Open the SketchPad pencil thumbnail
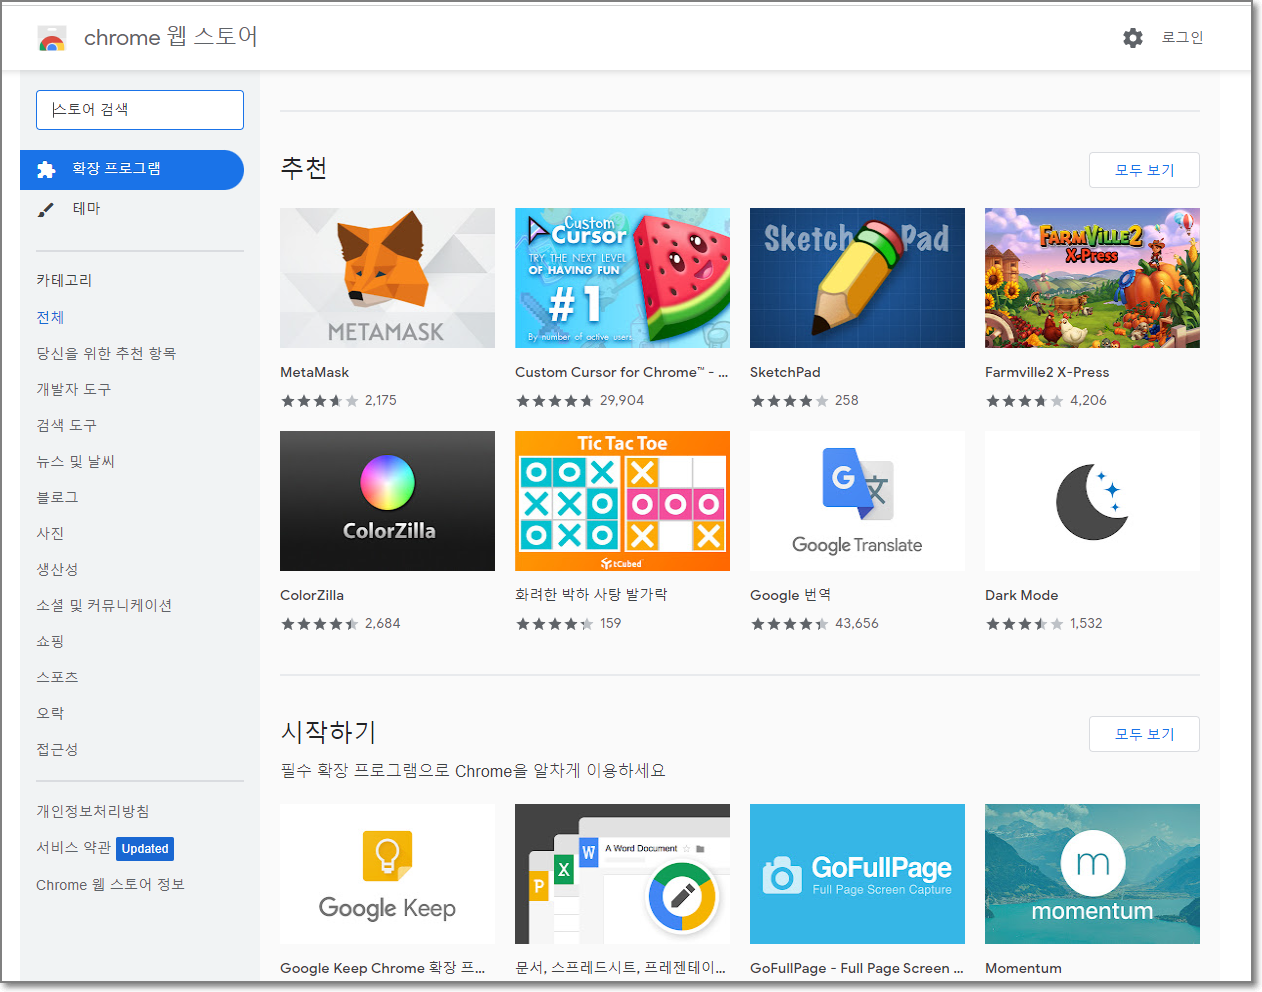The width and height of the screenshot is (1262, 992). click(x=857, y=278)
